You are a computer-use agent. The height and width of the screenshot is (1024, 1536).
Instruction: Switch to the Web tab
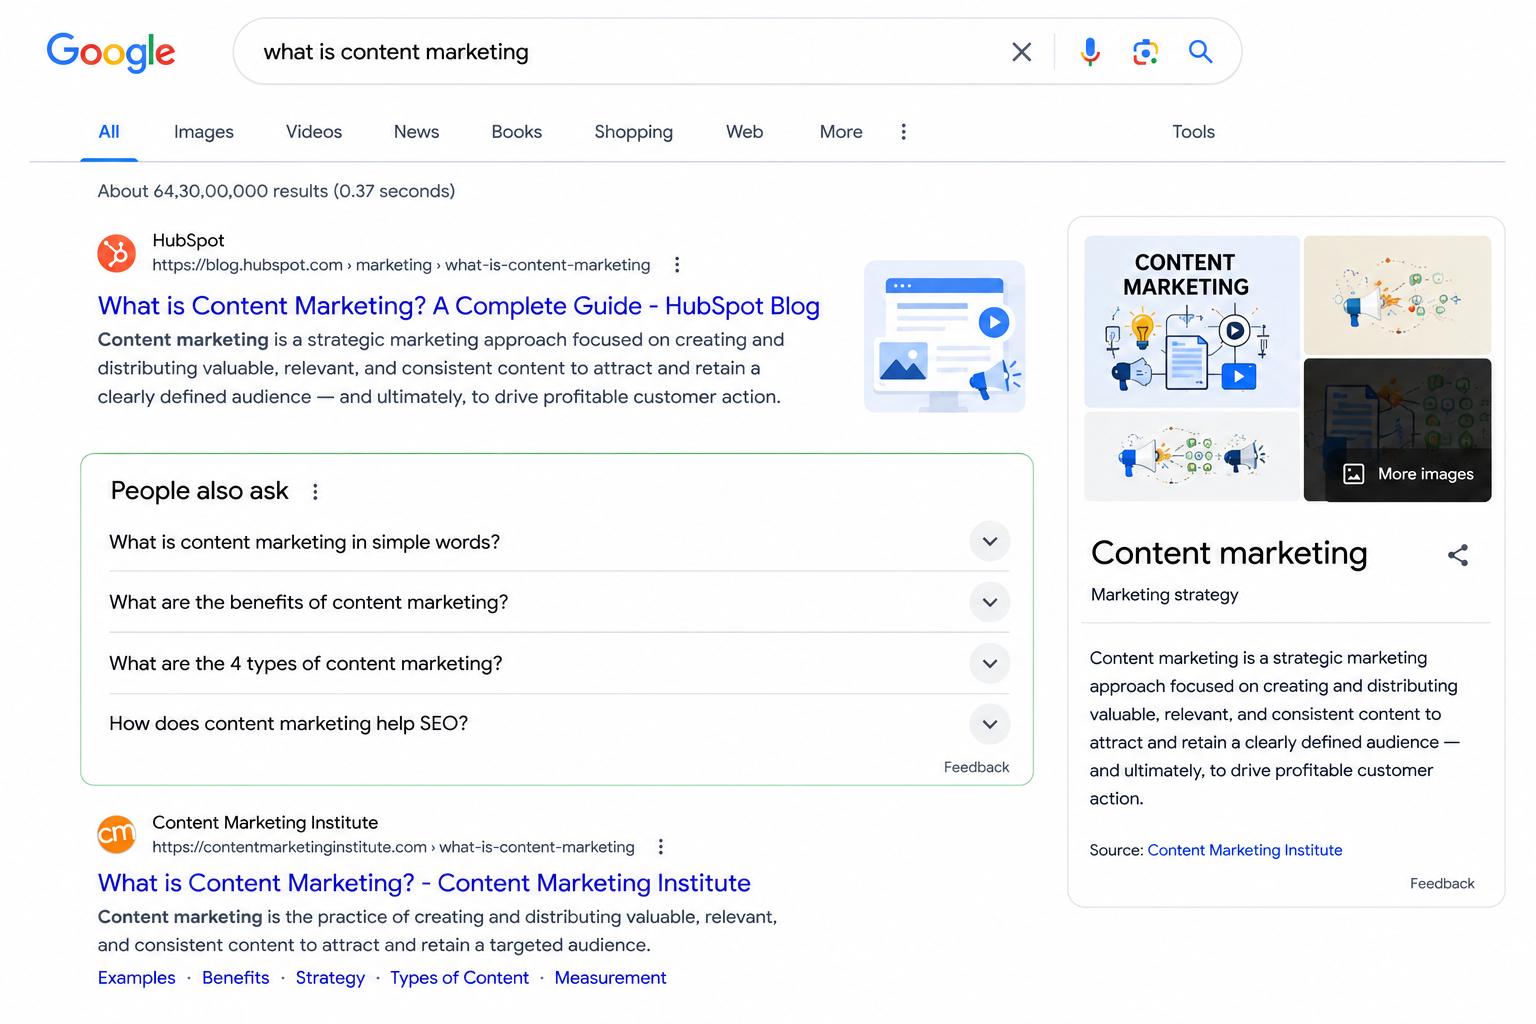tap(745, 132)
